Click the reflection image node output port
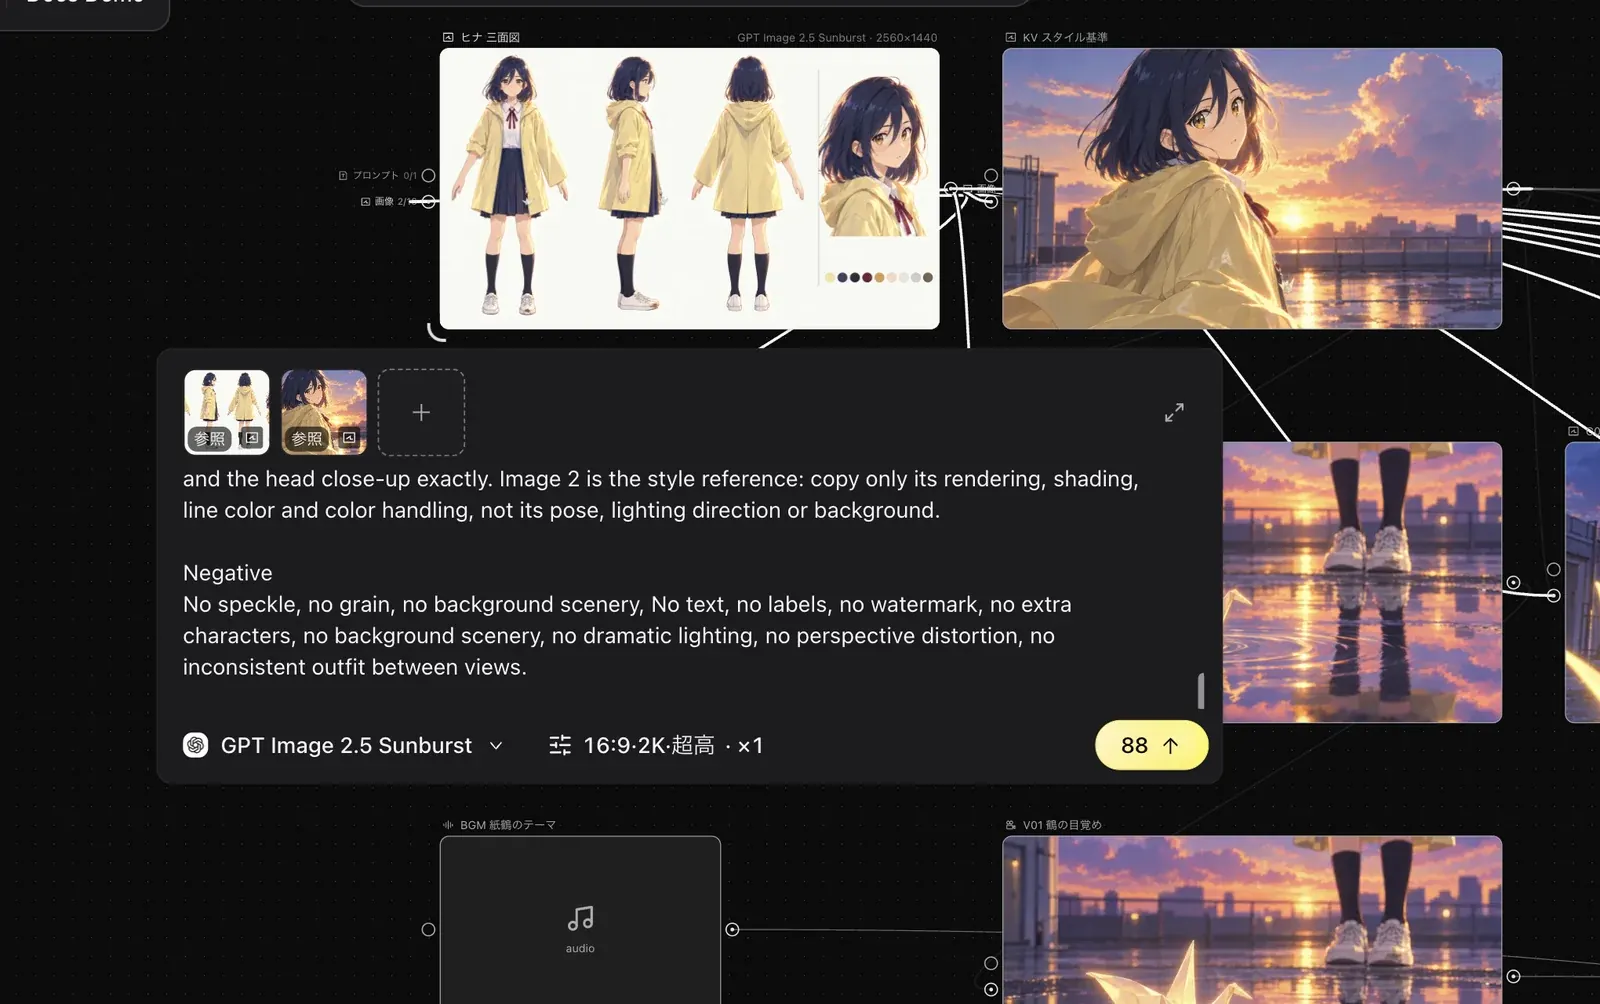The height and width of the screenshot is (1004, 1600). (x=1513, y=582)
